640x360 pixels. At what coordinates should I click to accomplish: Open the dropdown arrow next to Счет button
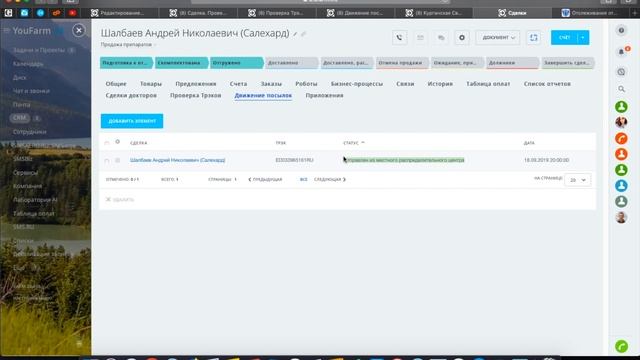(x=583, y=38)
